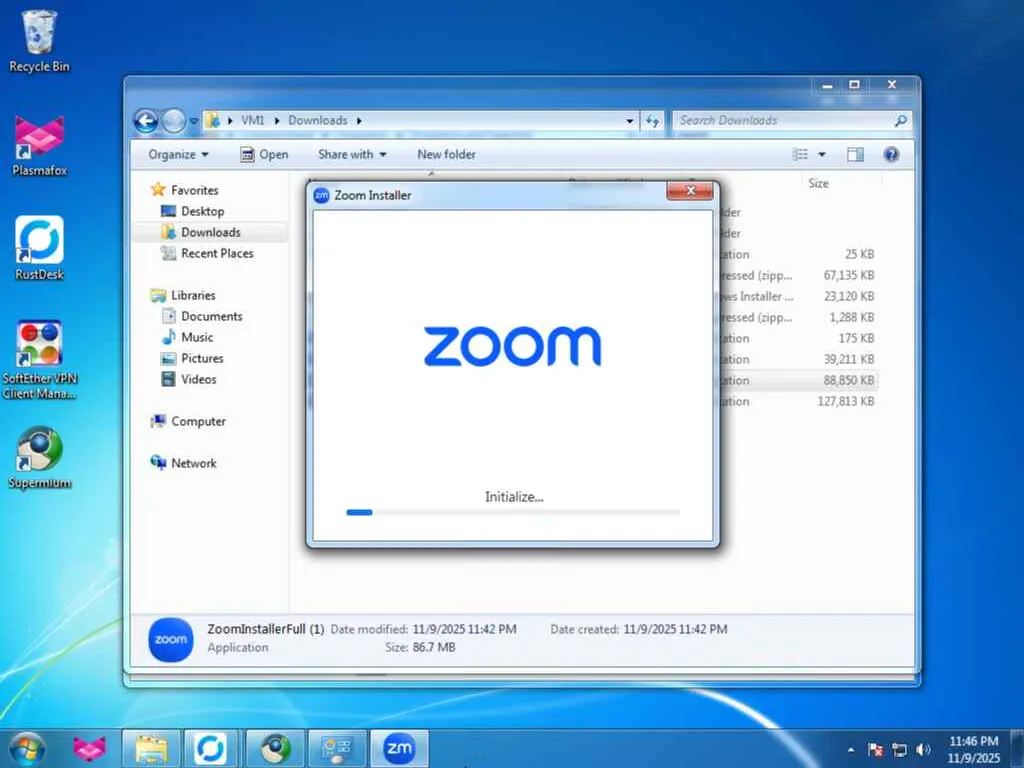Click the Zoom thumbnail in details pane
Viewport: 1024px width, 768px height.
pos(170,639)
